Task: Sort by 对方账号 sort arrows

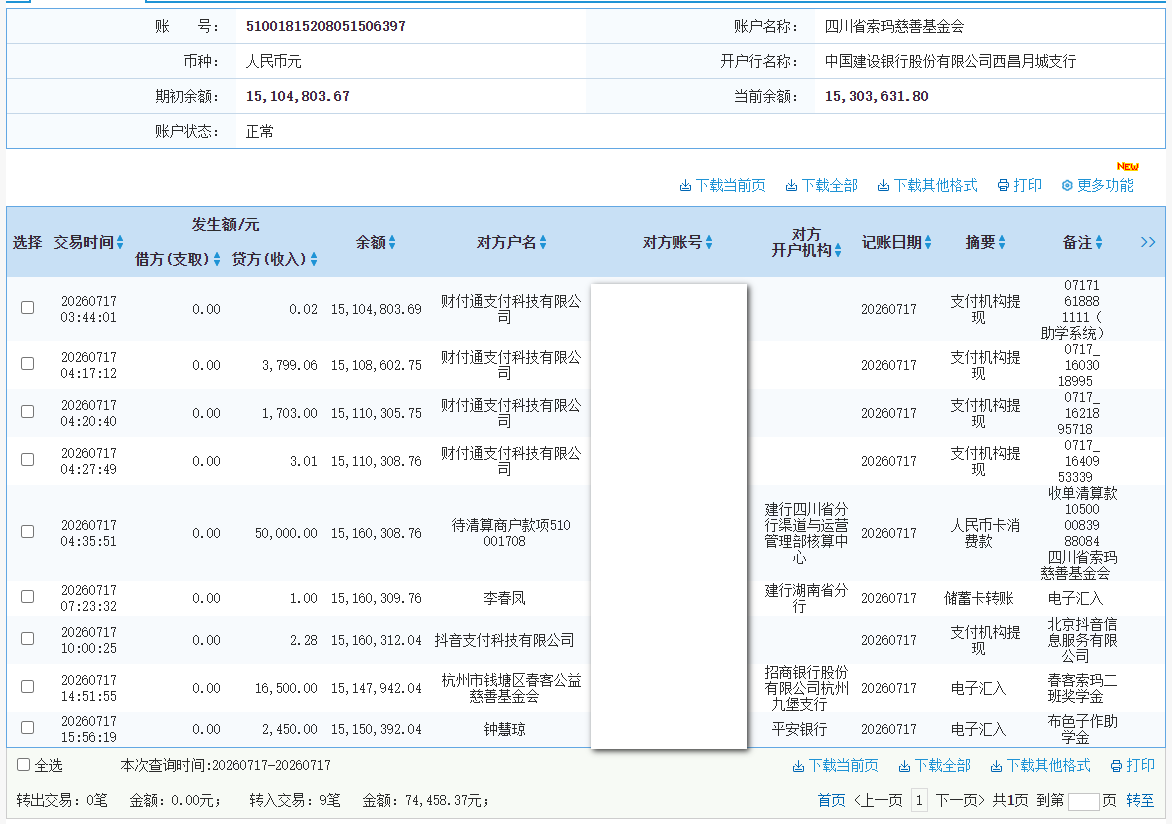Action: pyautogui.click(x=709, y=242)
